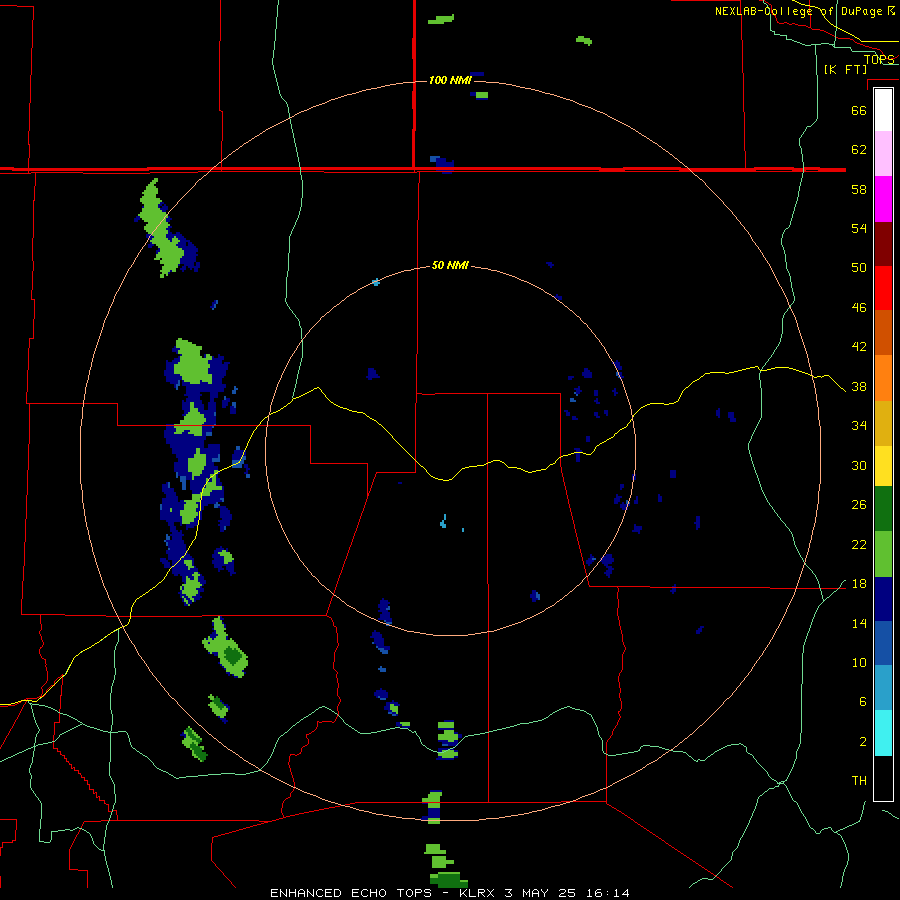Screen dimensions: 900x900
Task: Click the black TH swatch at the legend bottom
Action: click(883, 778)
